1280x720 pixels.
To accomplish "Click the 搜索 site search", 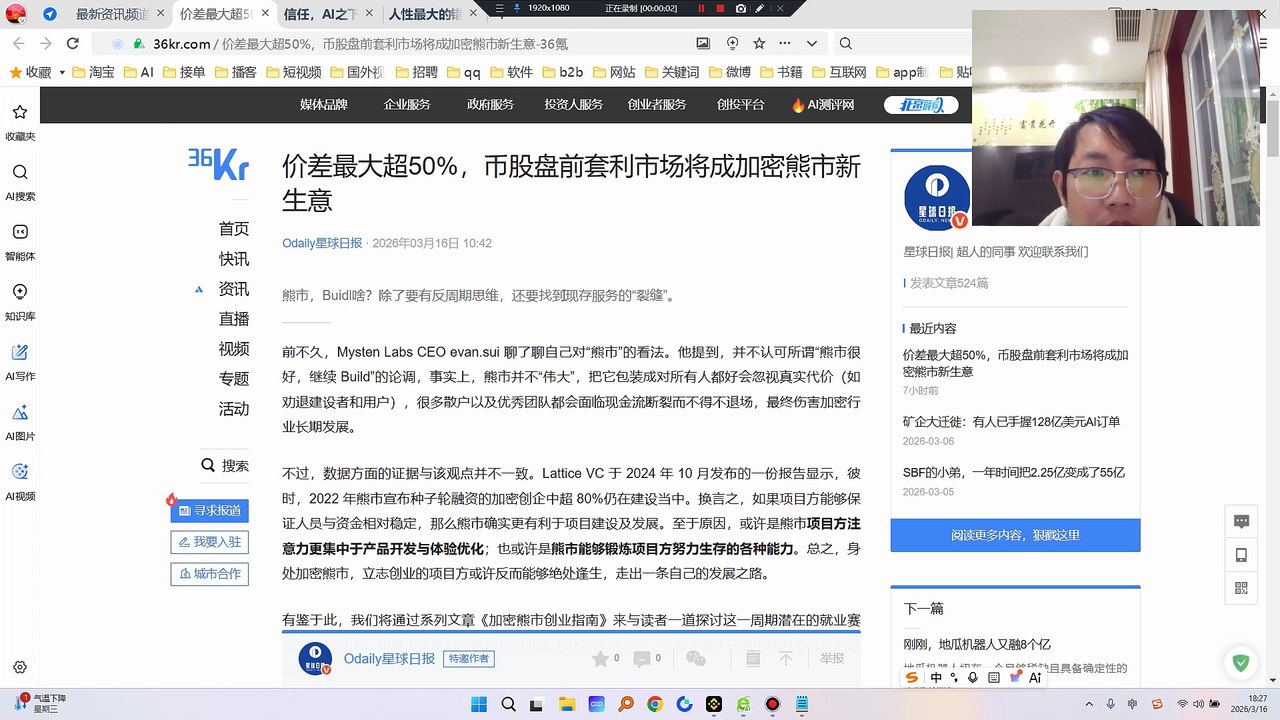I will (225, 465).
